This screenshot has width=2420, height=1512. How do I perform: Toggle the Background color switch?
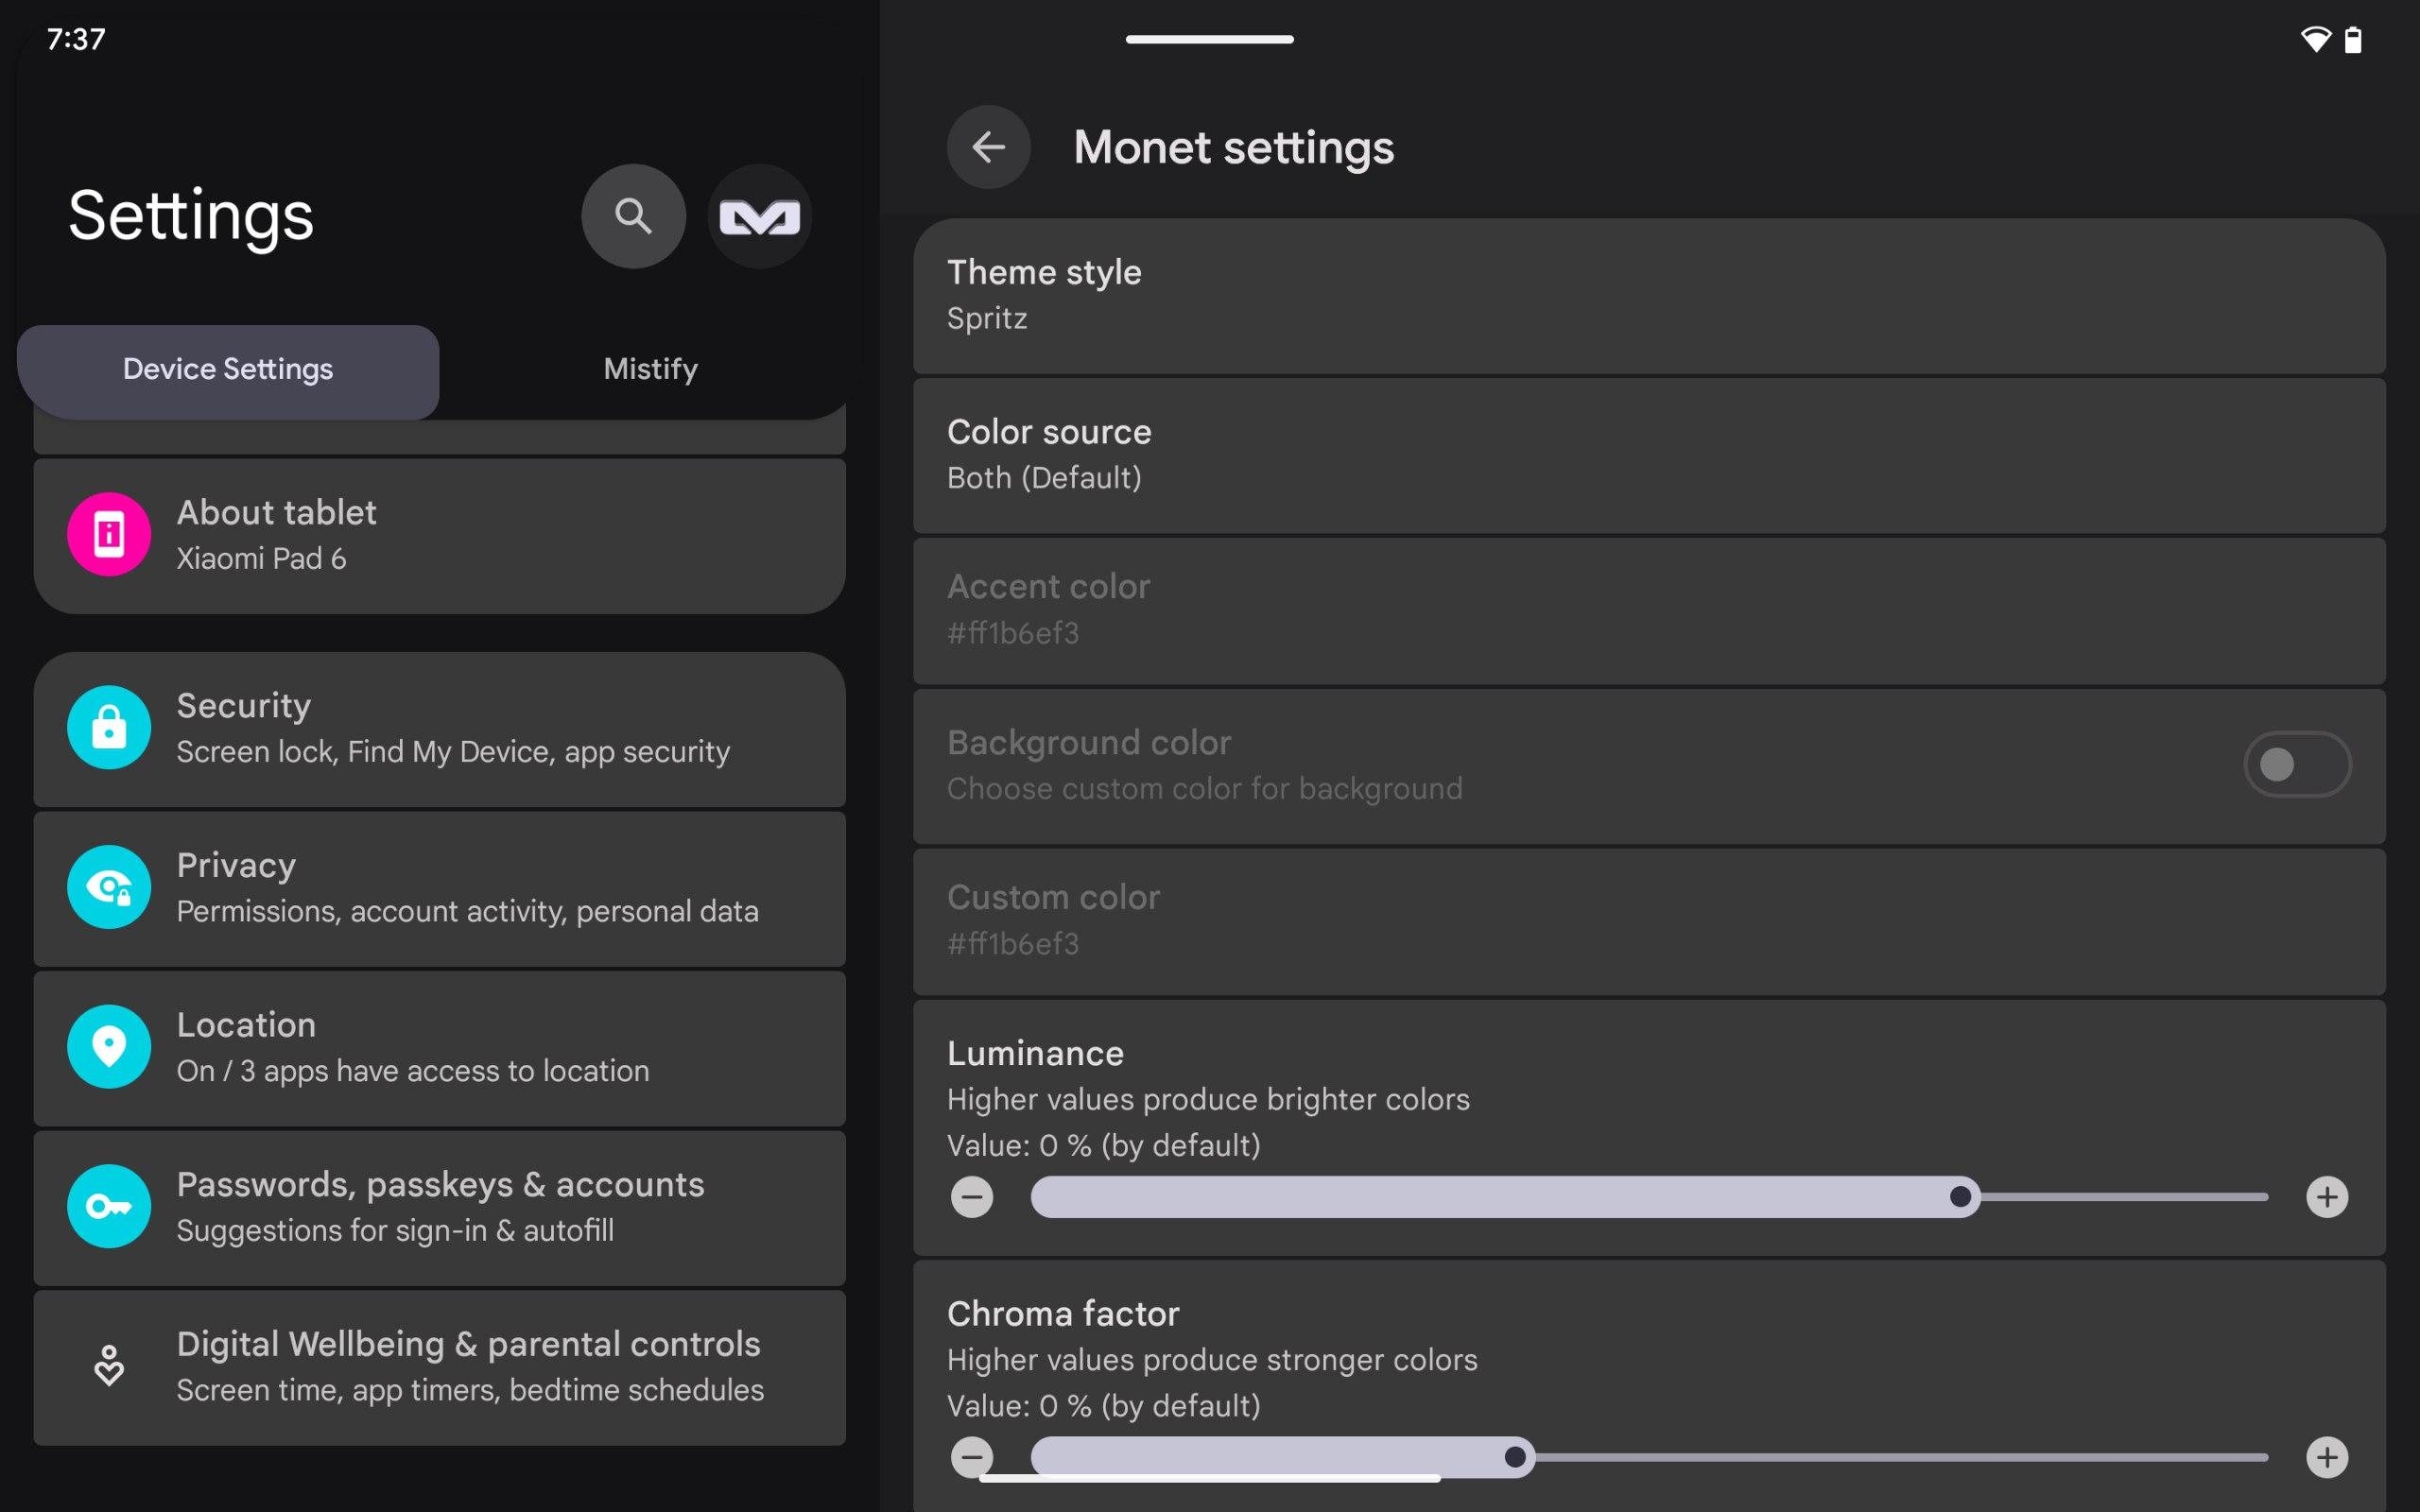point(2296,765)
